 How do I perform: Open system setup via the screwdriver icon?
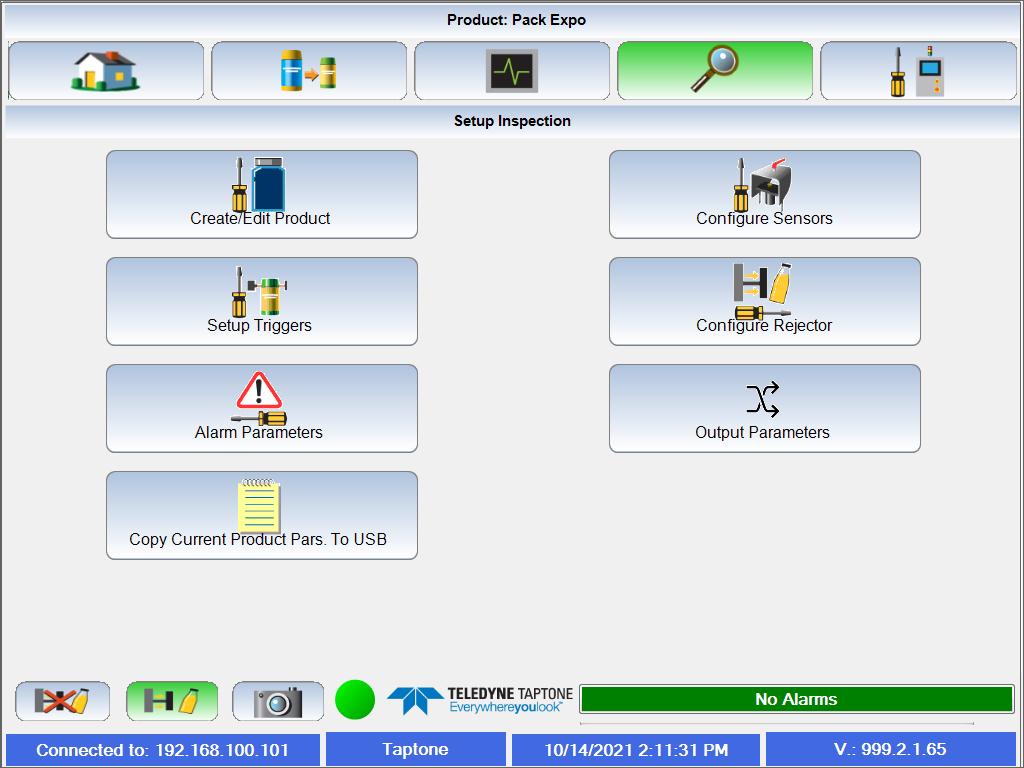point(917,70)
